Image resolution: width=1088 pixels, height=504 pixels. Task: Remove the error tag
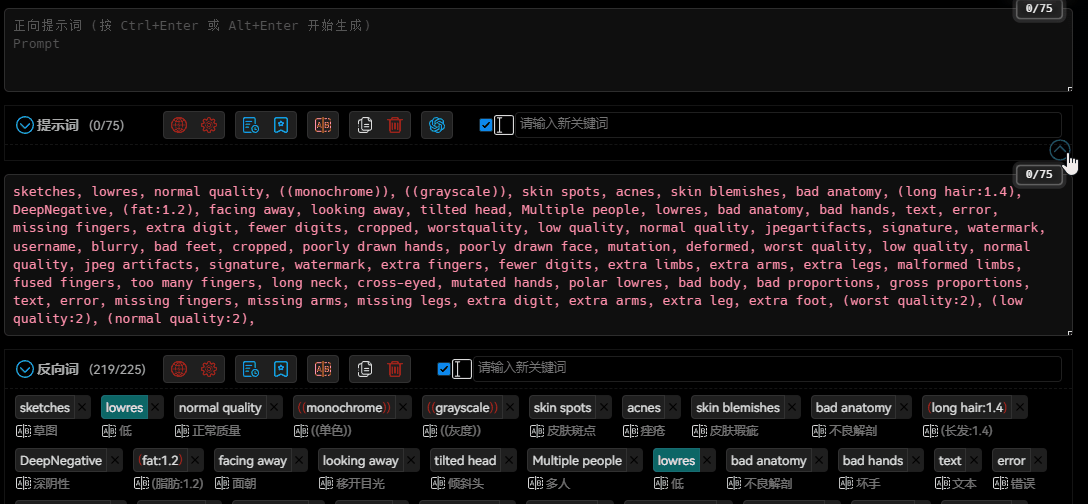click(x=1038, y=460)
